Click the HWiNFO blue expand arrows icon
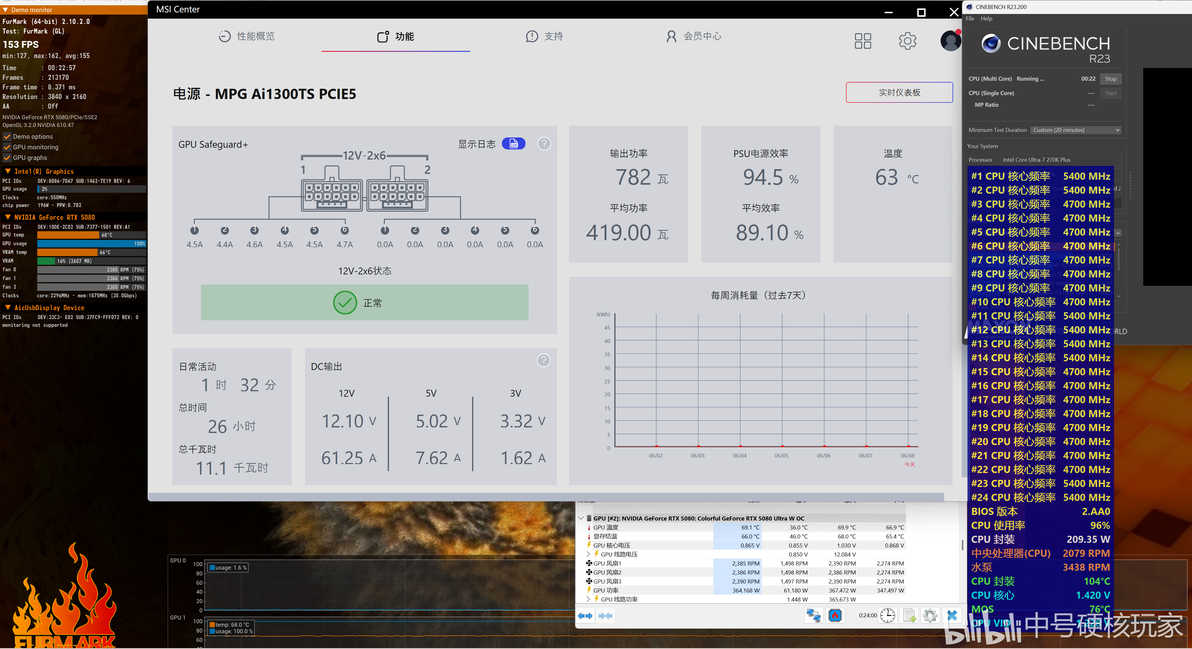 click(x=585, y=616)
